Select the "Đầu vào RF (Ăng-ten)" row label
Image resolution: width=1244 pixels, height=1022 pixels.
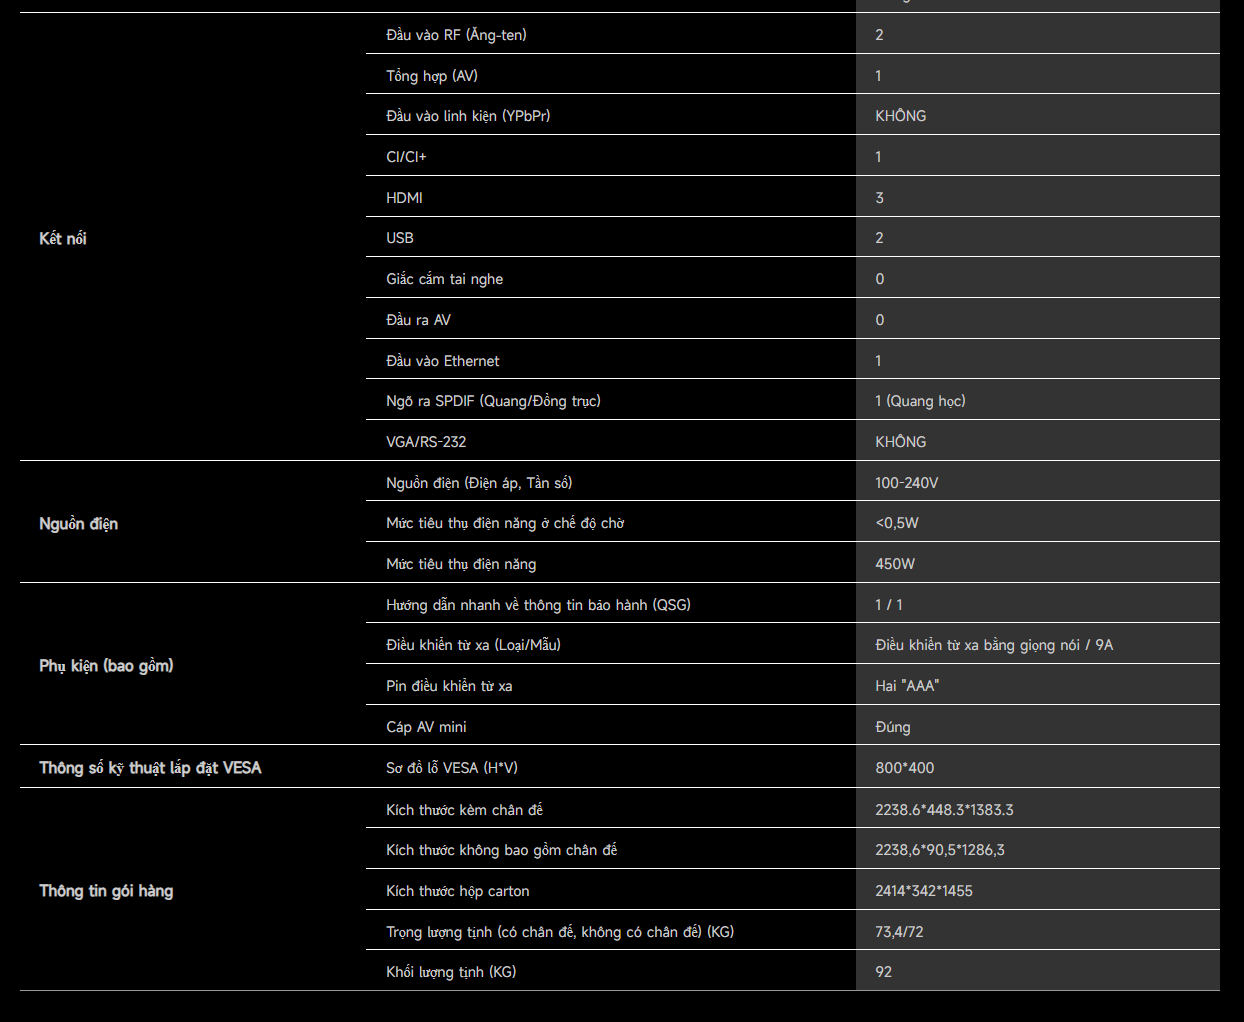point(456,35)
